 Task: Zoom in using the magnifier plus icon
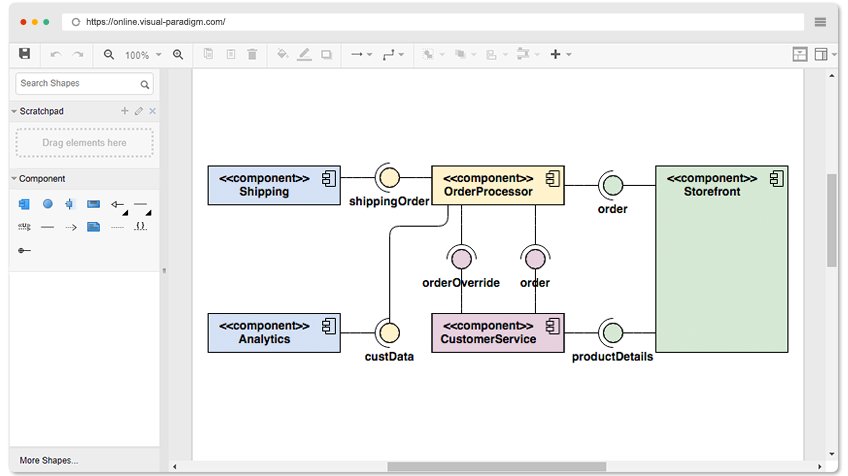[x=178, y=55]
